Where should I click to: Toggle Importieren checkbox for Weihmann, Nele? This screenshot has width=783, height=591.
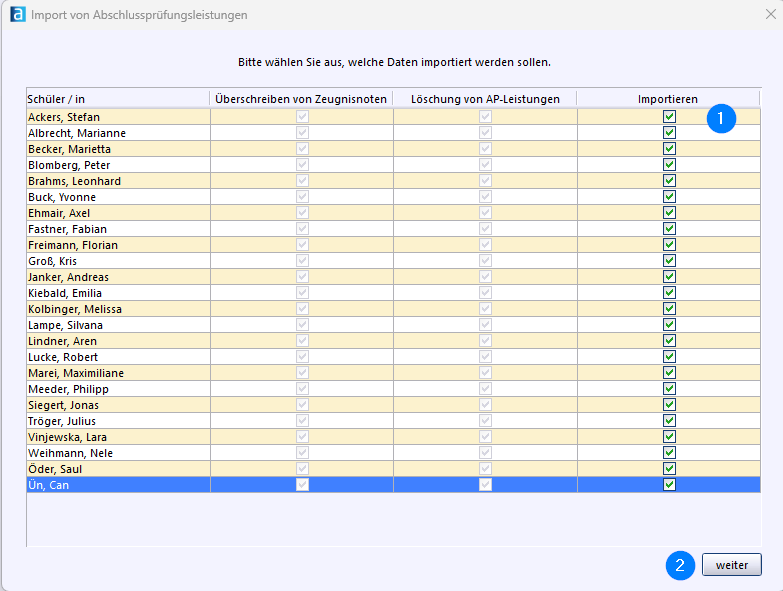[x=669, y=453]
